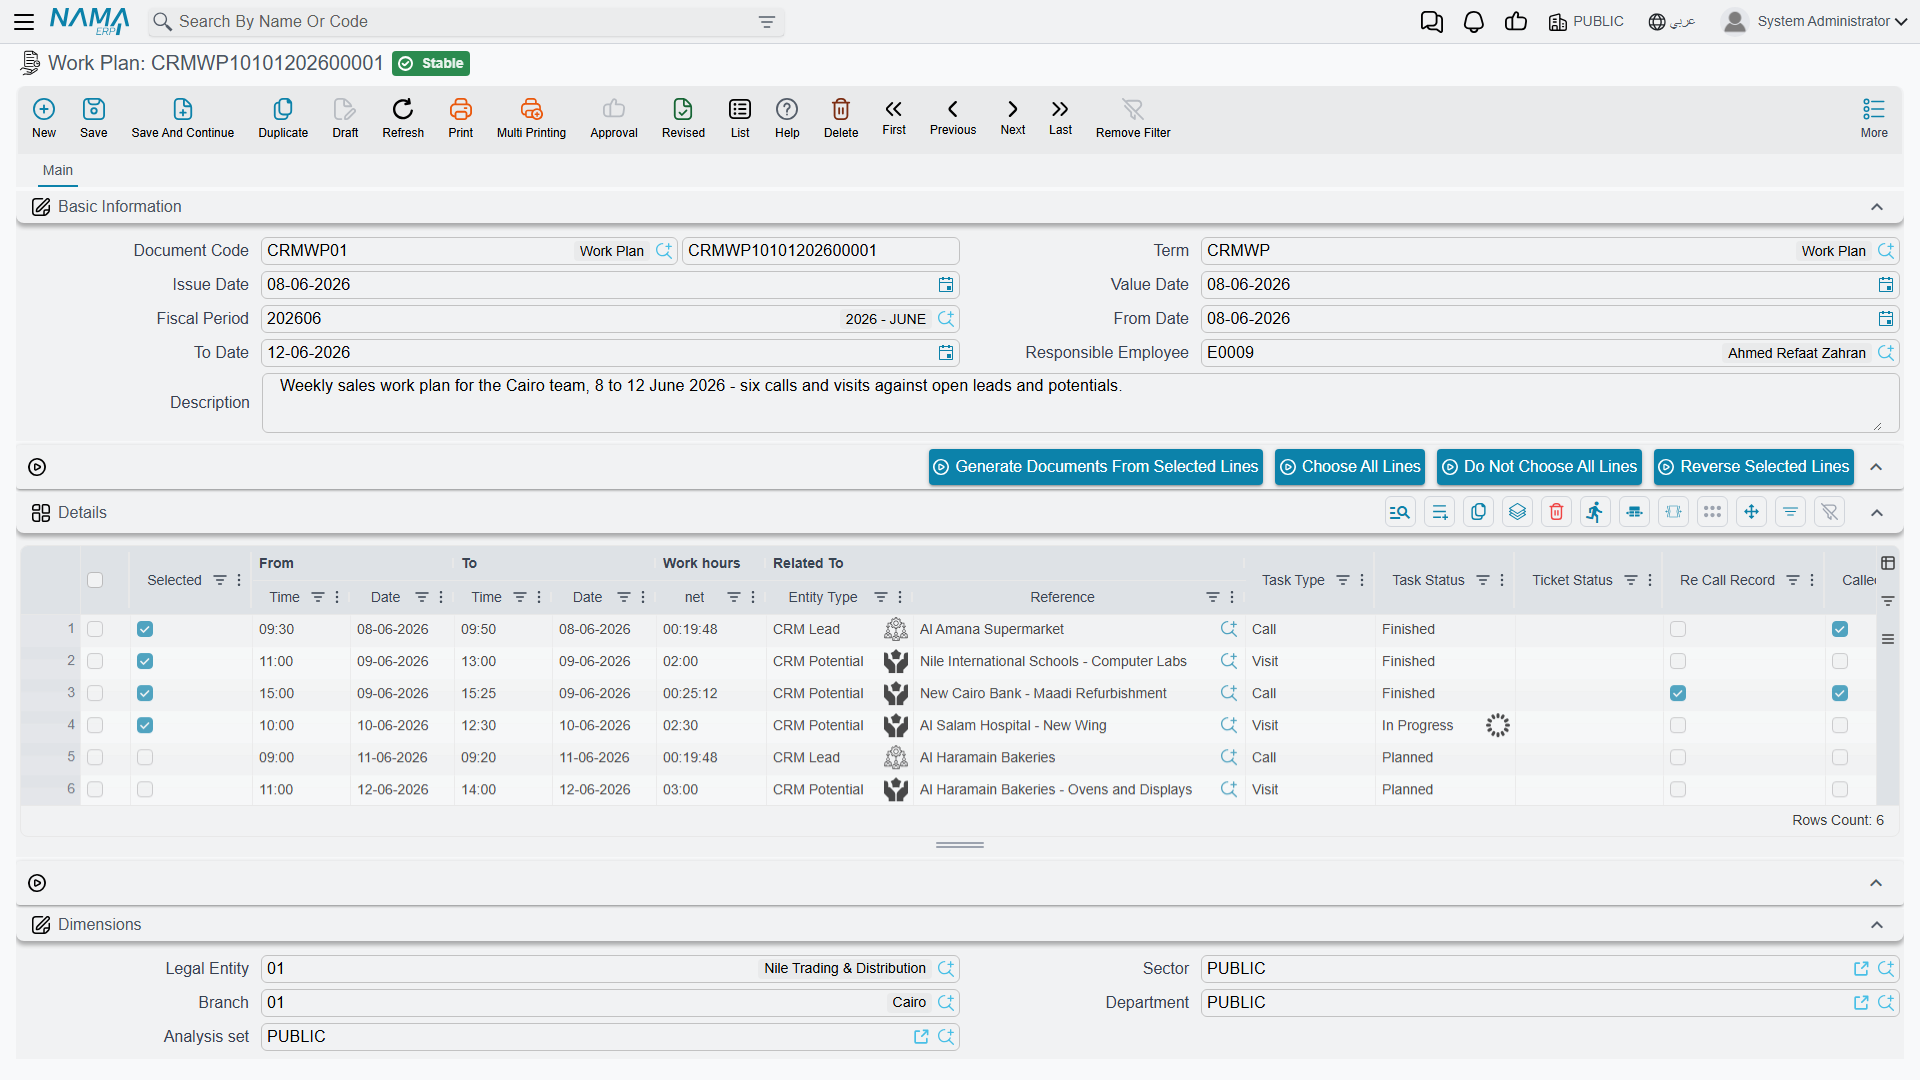Click the Approval toolbar item
Image resolution: width=1920 pixels, height=1080 pixels.
click(614, 118)
